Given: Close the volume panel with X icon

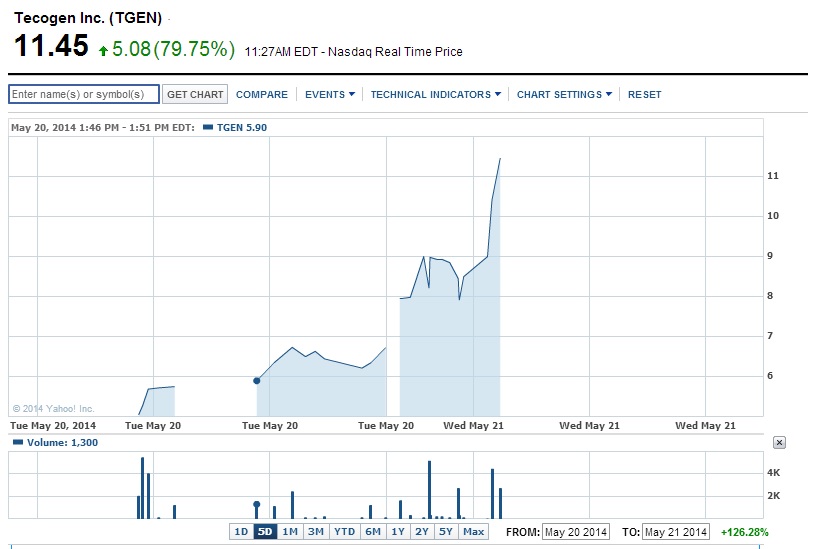Looking at the screenshot, I should click(x=779, y=443).
